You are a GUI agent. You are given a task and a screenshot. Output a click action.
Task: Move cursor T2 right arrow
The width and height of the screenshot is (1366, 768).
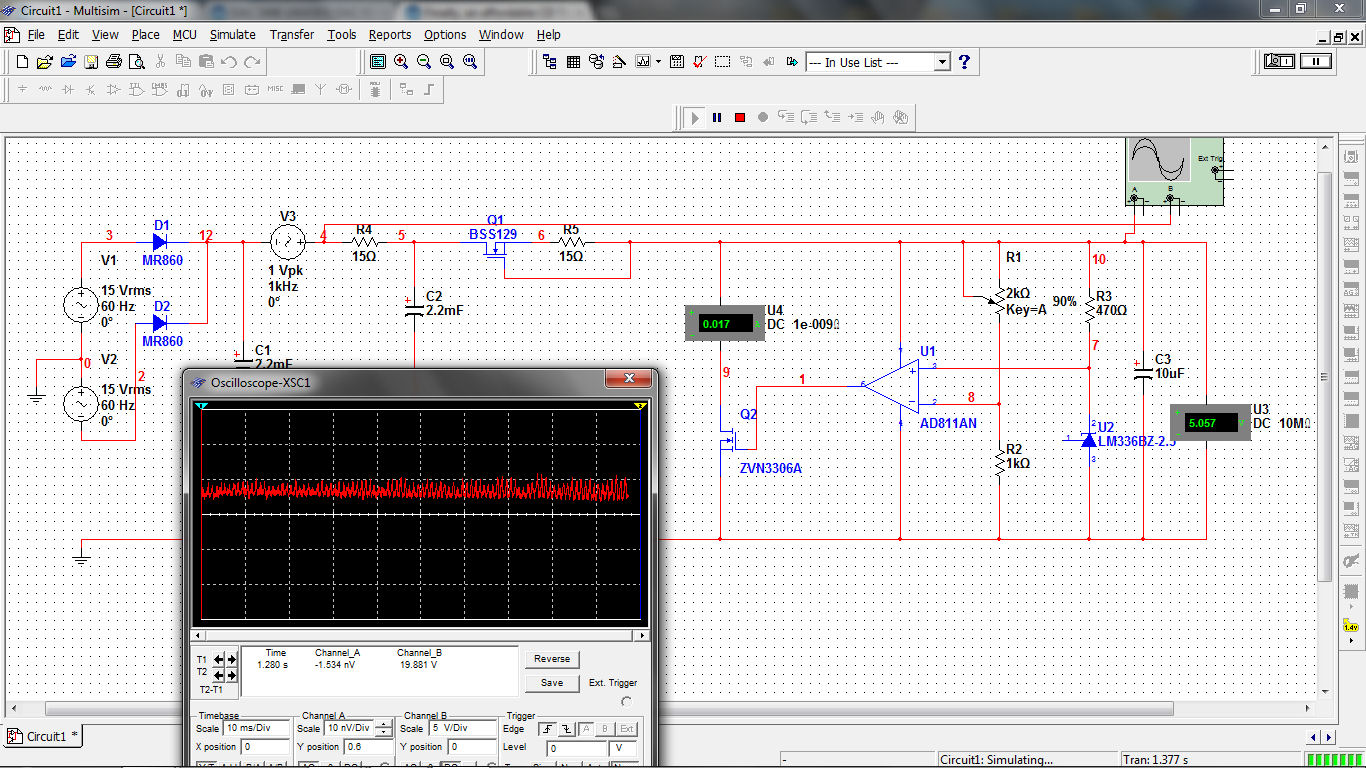[231, 673]
